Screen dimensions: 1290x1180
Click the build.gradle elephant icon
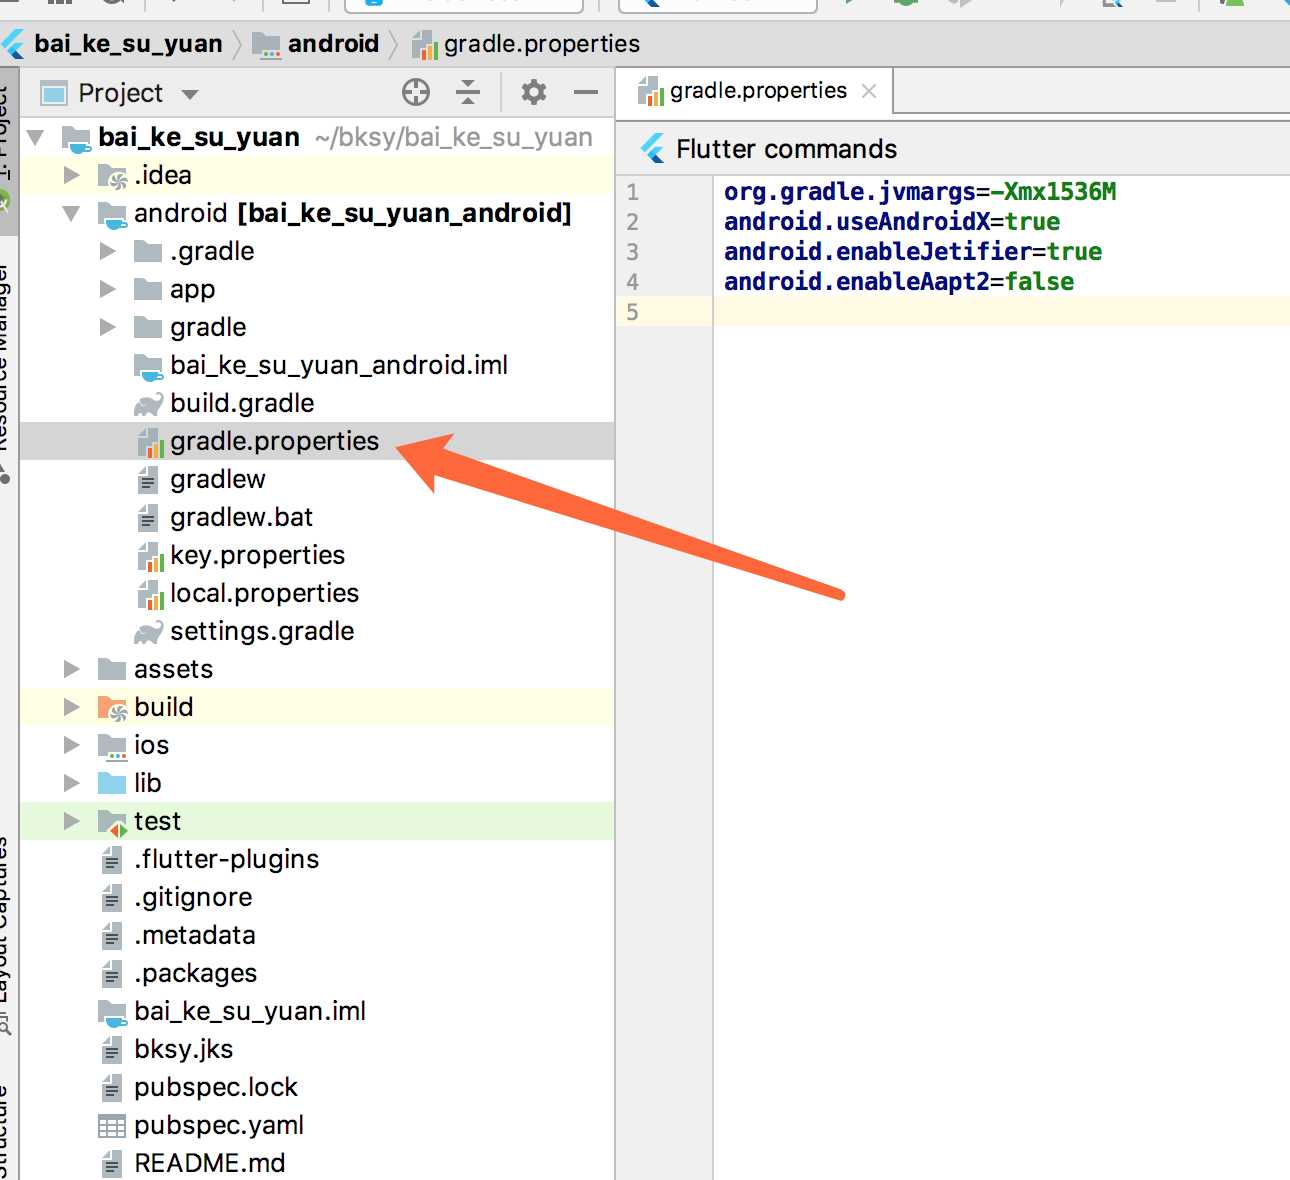pos(148,404)
